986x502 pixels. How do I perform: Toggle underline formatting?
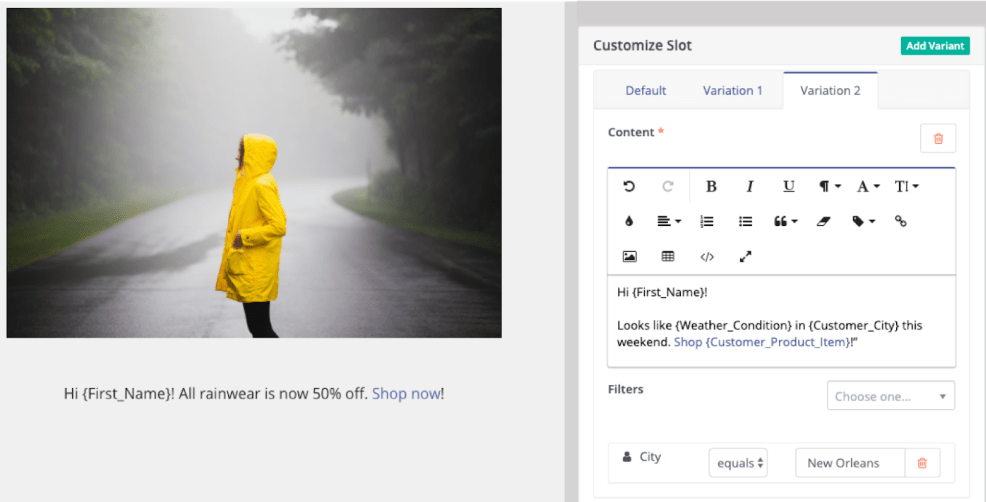pyautogui.click(x=788, y=186)
